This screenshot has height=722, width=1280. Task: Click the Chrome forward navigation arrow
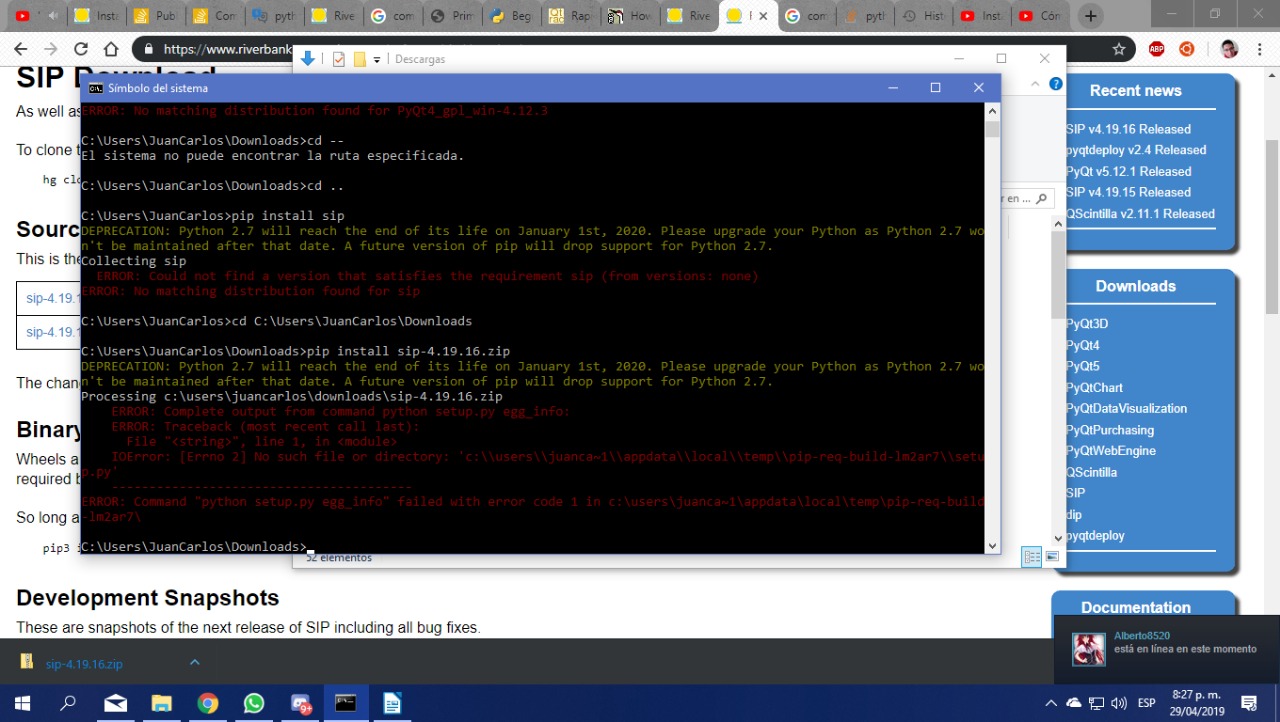tap(50, 49)
